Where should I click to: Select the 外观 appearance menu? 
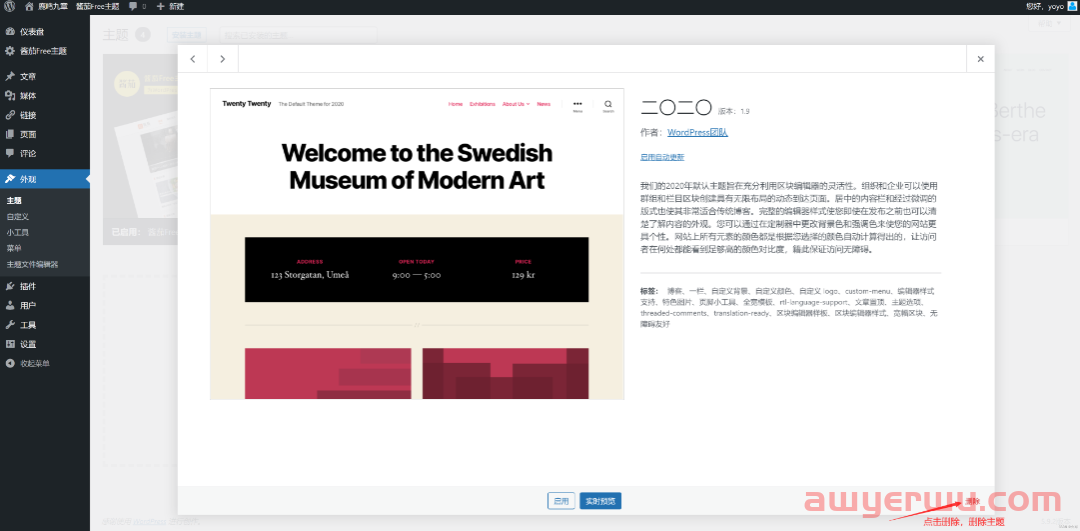click(45, 179)
